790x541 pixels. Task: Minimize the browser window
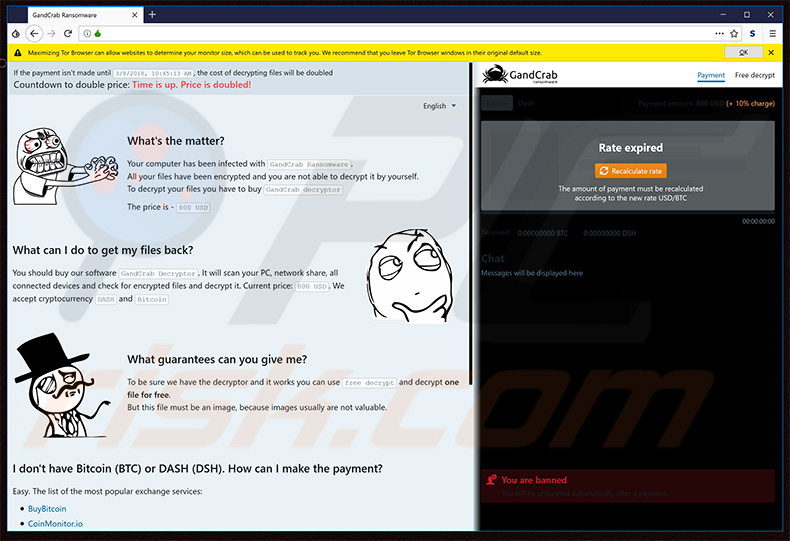pos(723,15)
